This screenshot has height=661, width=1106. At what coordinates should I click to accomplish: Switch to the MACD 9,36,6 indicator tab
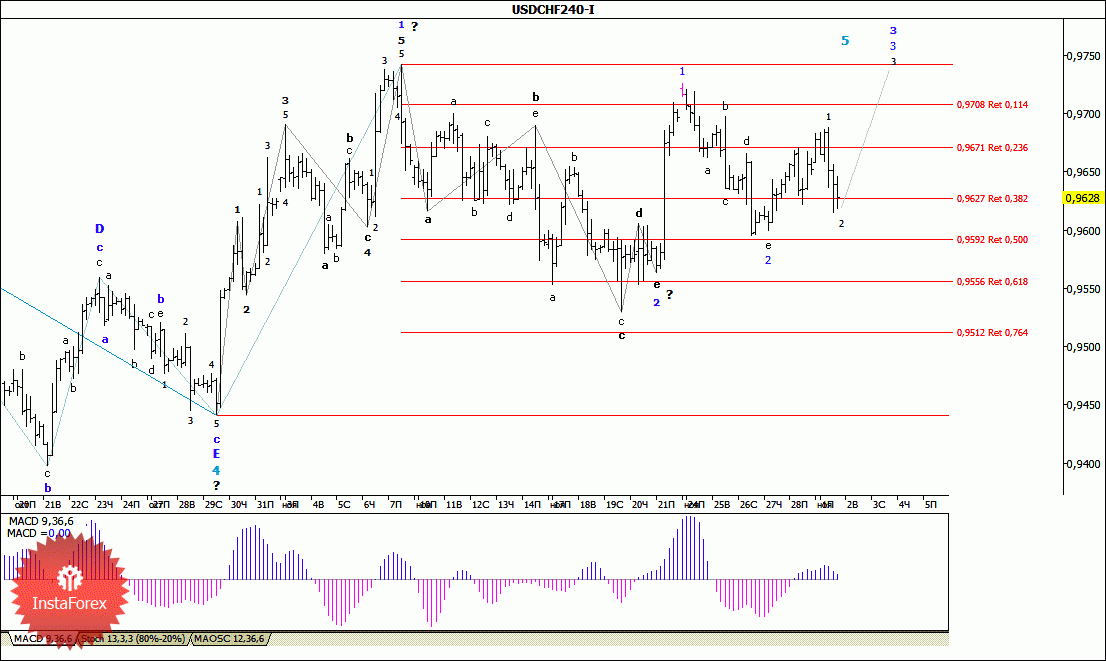pos(43,639)
